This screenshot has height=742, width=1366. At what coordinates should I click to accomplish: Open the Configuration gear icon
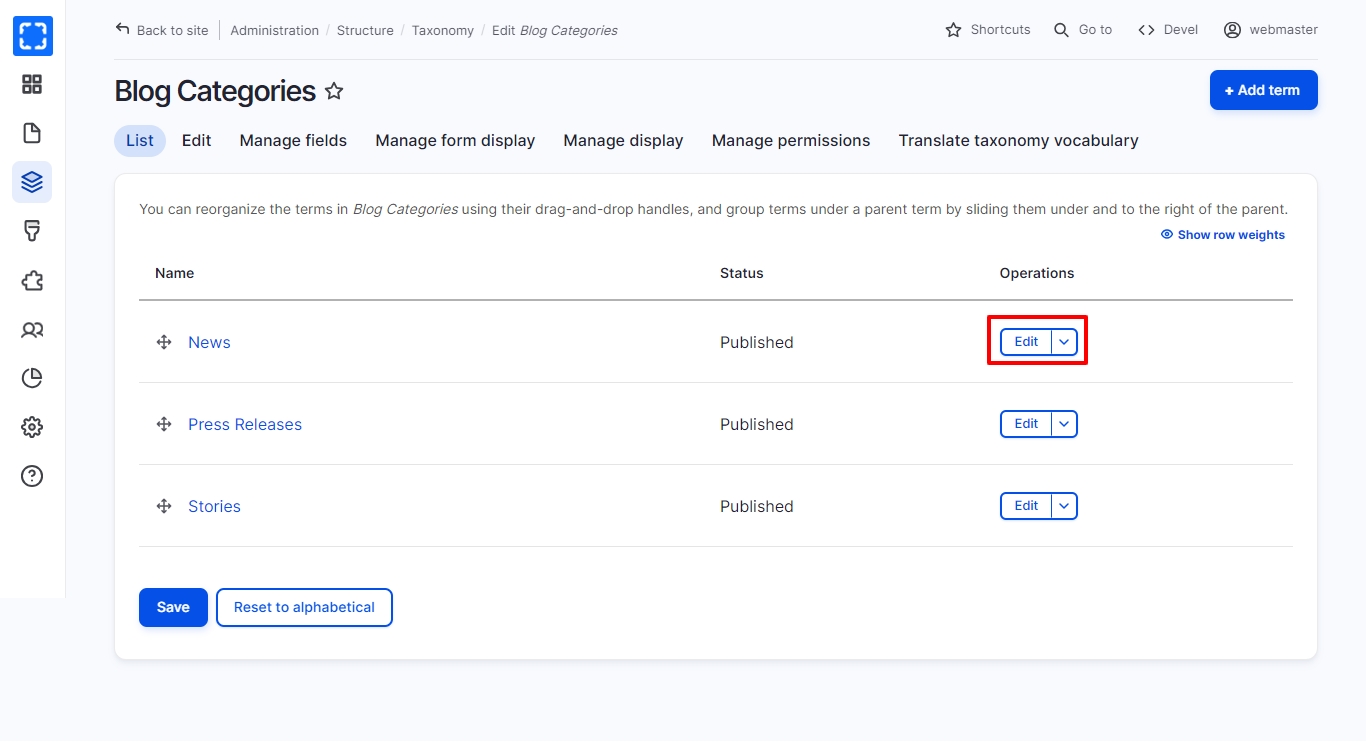pyautogui.click(x=32, y=427)
